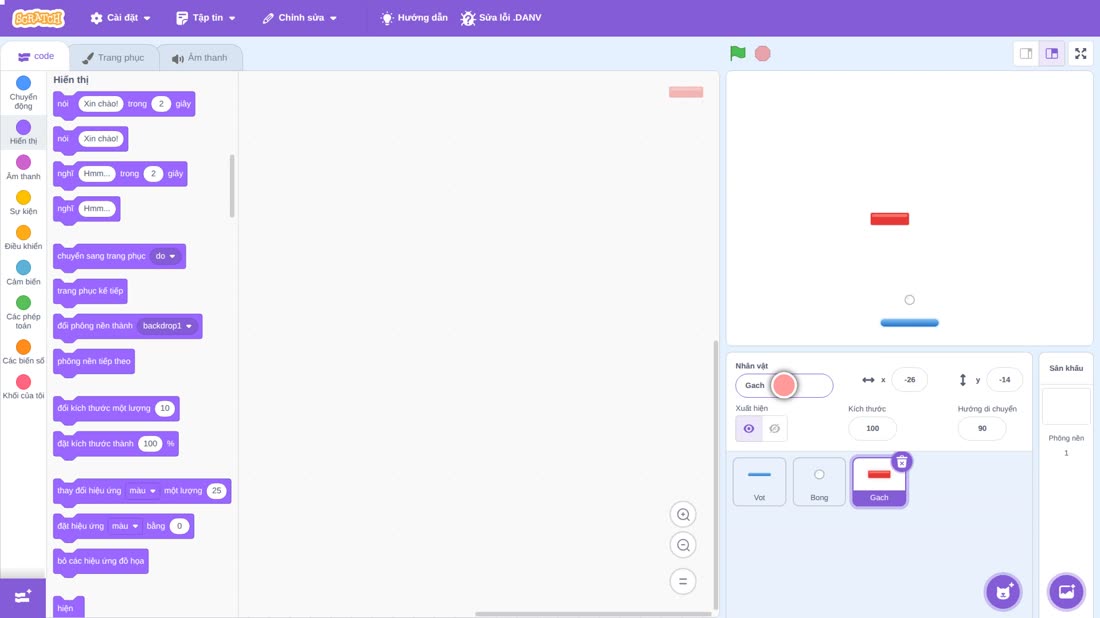Screen dimensions: 1100x618
Task: Open the Hướng dẫn tutorials
Action: click(414, 18)
